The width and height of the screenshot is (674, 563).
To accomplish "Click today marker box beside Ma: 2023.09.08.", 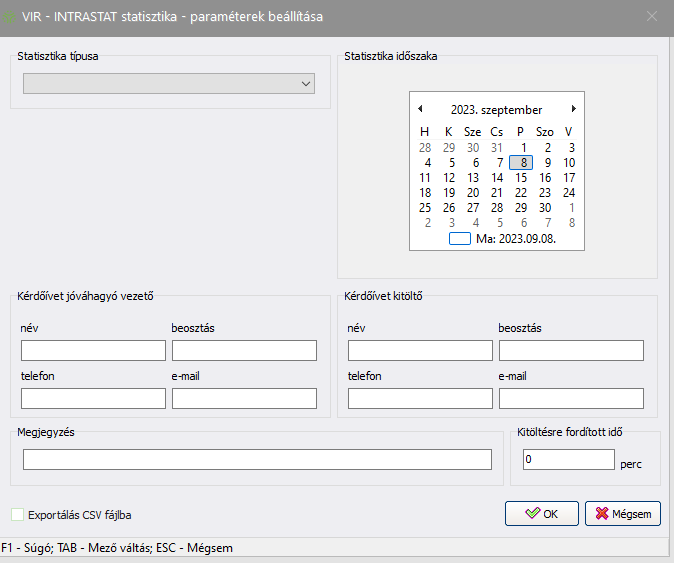I will [459, 239].
